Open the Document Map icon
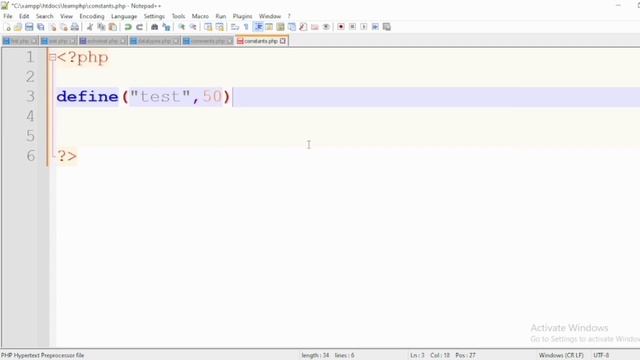The image size is (640, 360). [280, 27]
